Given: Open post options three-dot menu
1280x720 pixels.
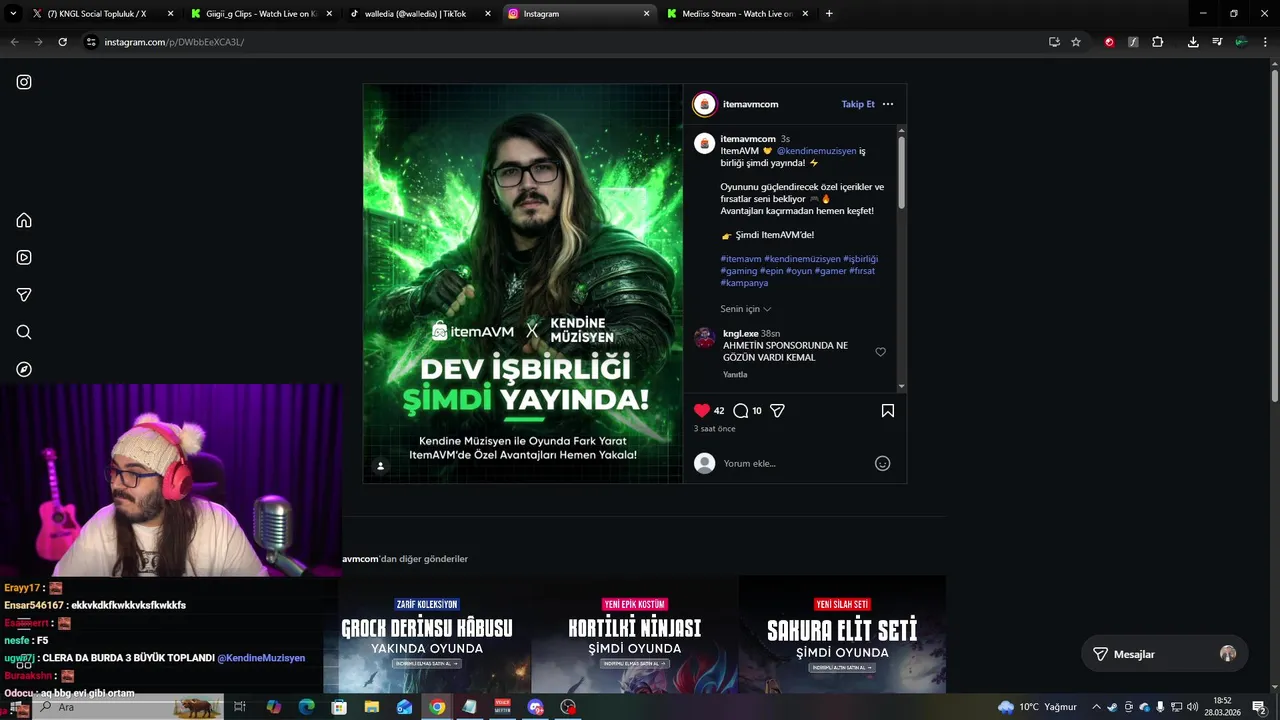Looking at the screenshot, I should (x=888, y=104).
